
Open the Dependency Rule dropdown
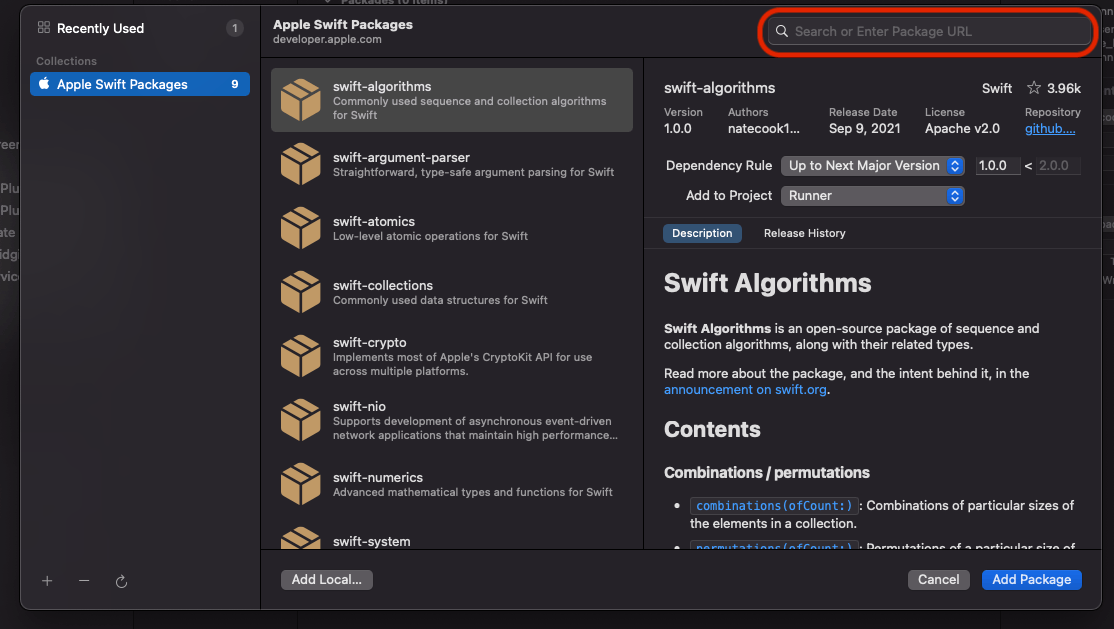872,166
